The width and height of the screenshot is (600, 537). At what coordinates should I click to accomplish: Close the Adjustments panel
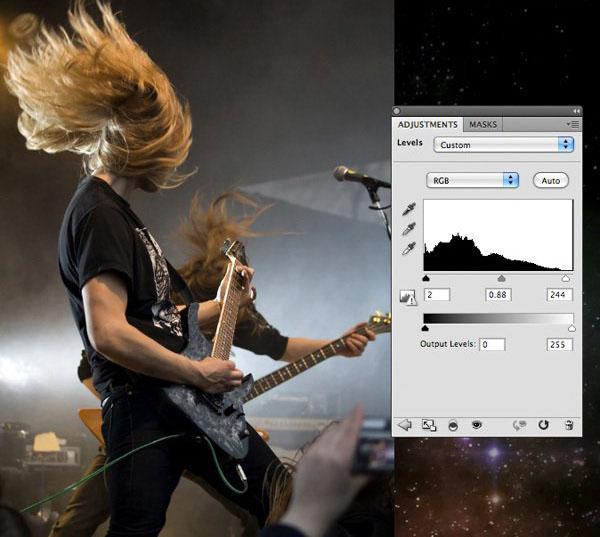point(396,111)
